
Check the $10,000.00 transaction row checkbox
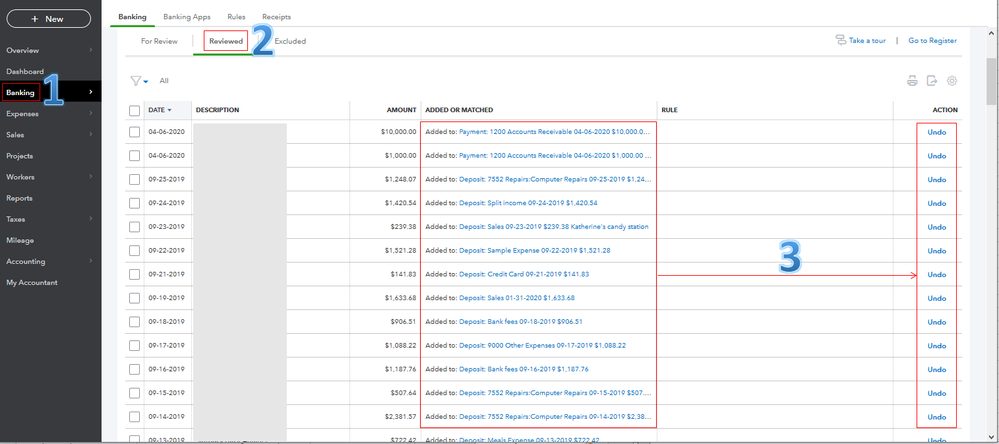tap(134, 132)
